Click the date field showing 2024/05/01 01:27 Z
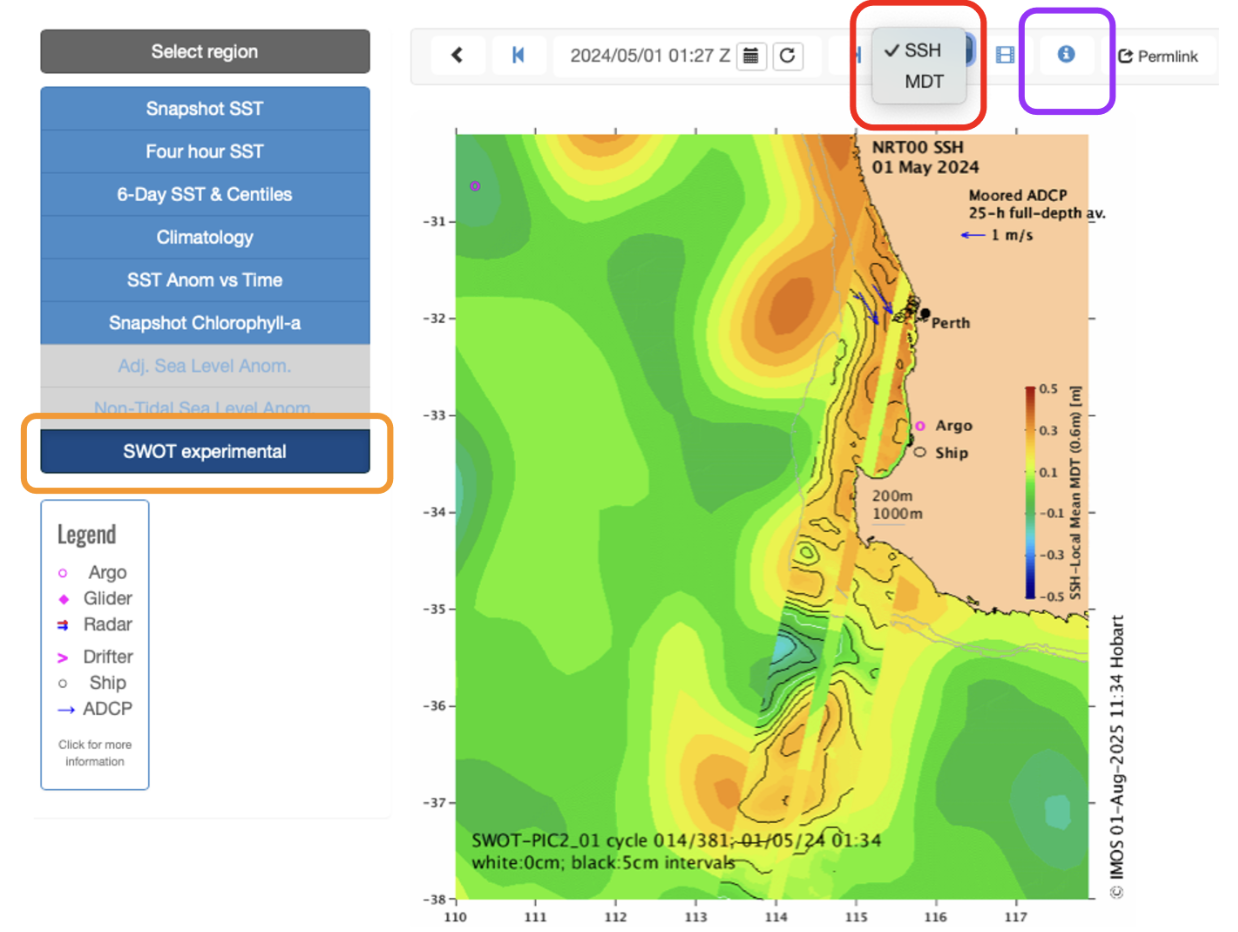The image size is (1238, 932). (x=649, y=55)
